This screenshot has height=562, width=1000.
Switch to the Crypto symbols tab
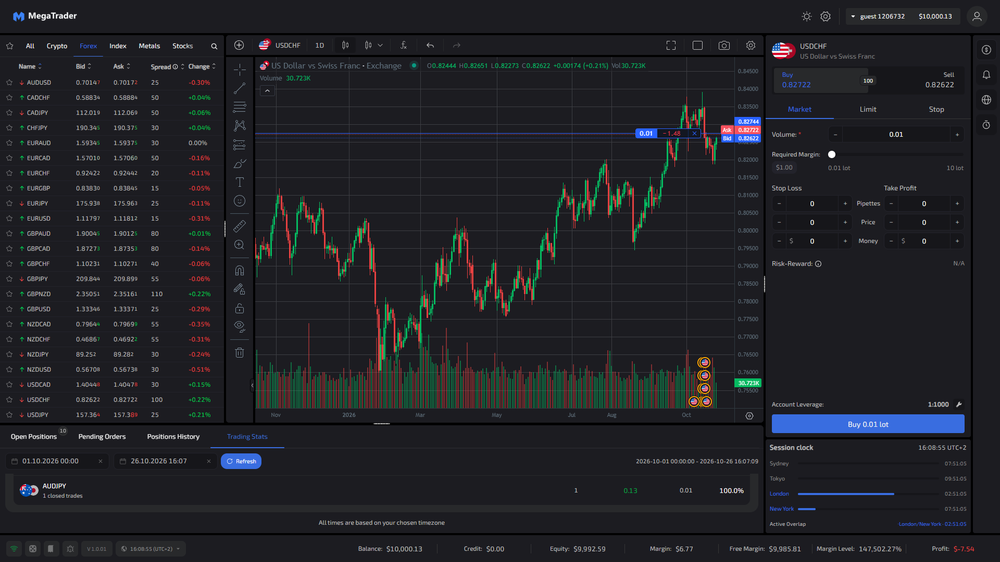[x=57, y=46]
